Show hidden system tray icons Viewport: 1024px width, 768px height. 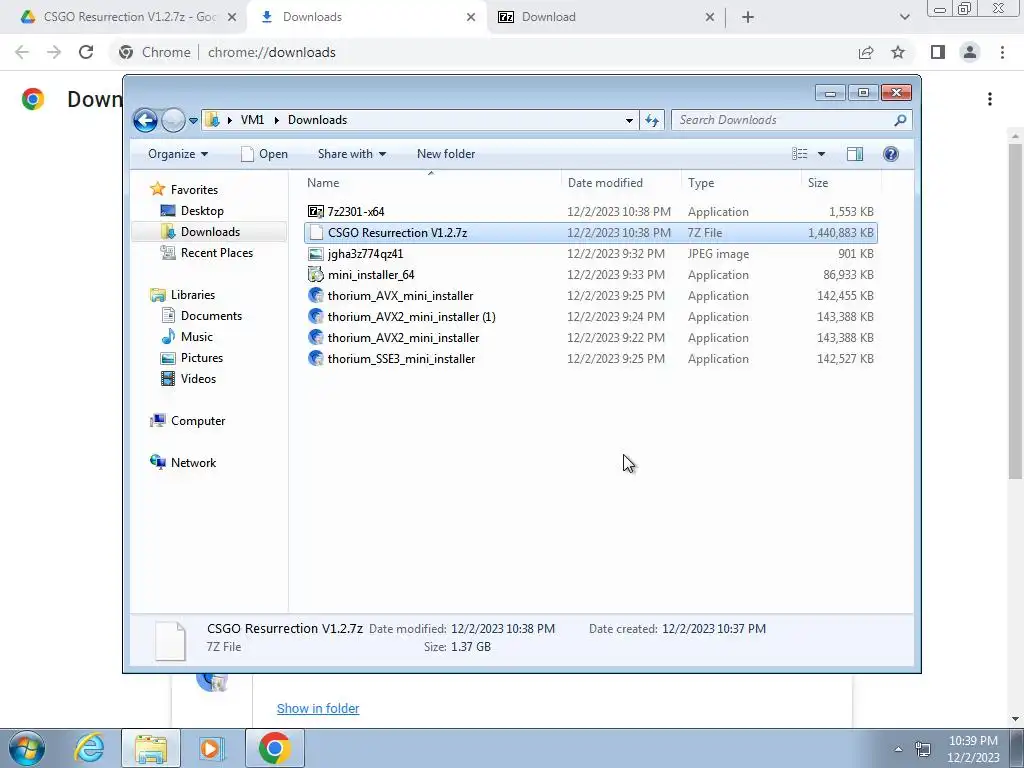(x=898, y=749)
